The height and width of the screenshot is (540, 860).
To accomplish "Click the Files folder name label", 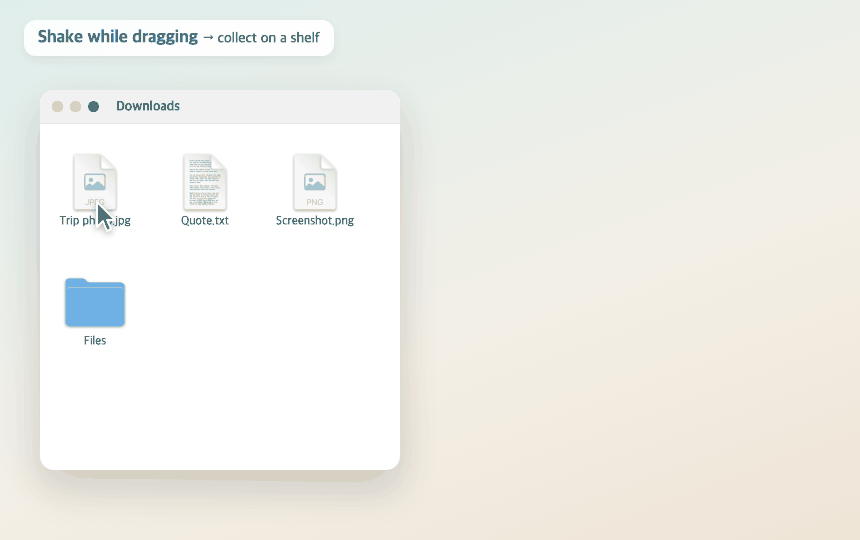I will 95,340.
